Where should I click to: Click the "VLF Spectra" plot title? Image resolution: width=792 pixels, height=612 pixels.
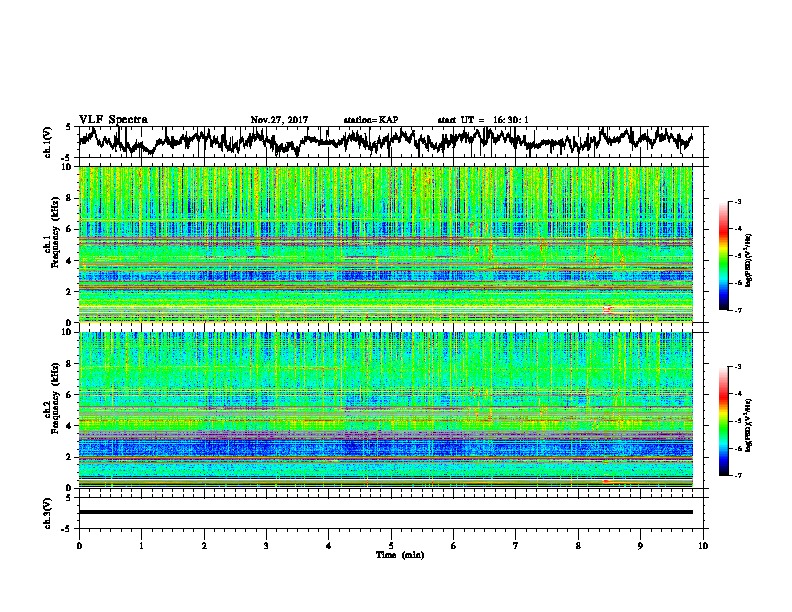point(113,120)
